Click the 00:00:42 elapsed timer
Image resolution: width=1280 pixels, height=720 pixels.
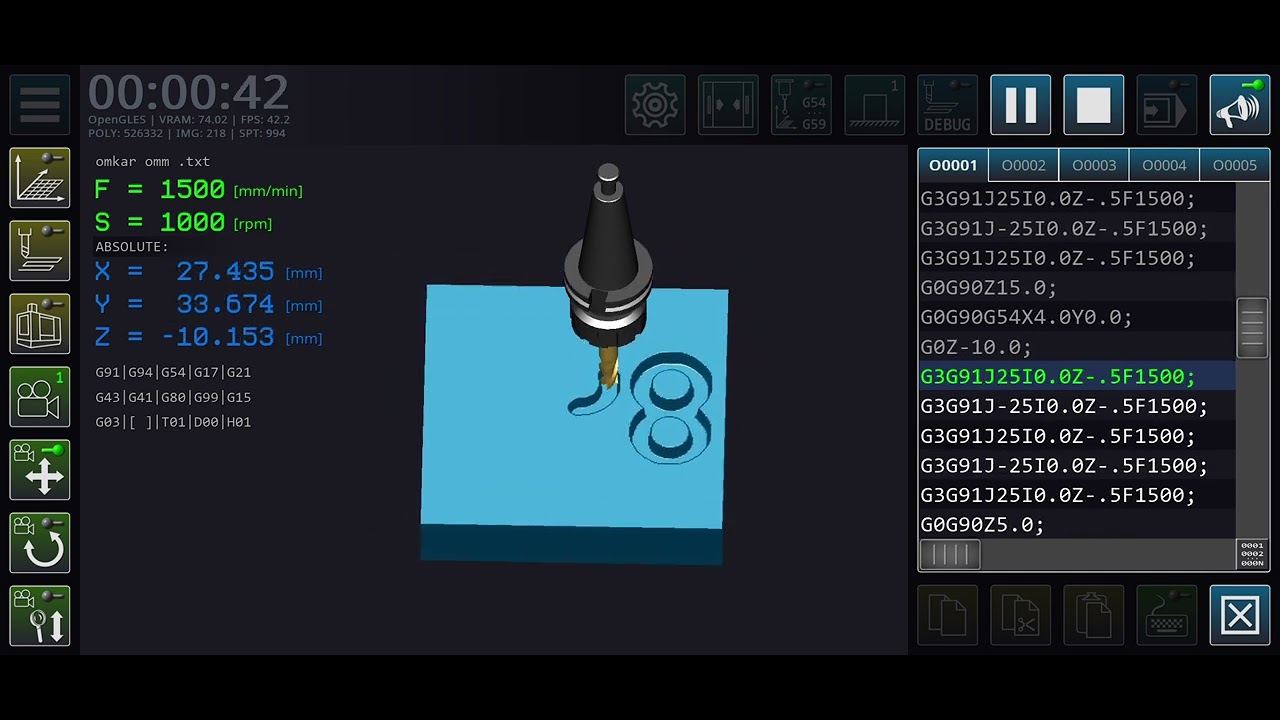(189, 93)
